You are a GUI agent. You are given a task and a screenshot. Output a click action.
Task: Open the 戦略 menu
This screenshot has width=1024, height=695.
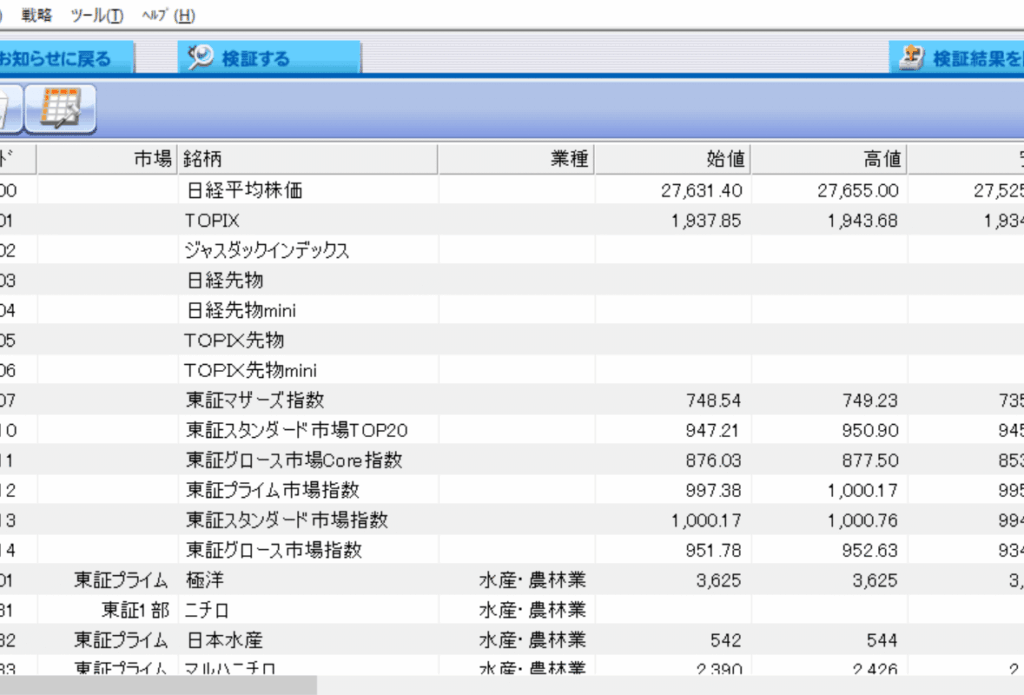[37, 15]
